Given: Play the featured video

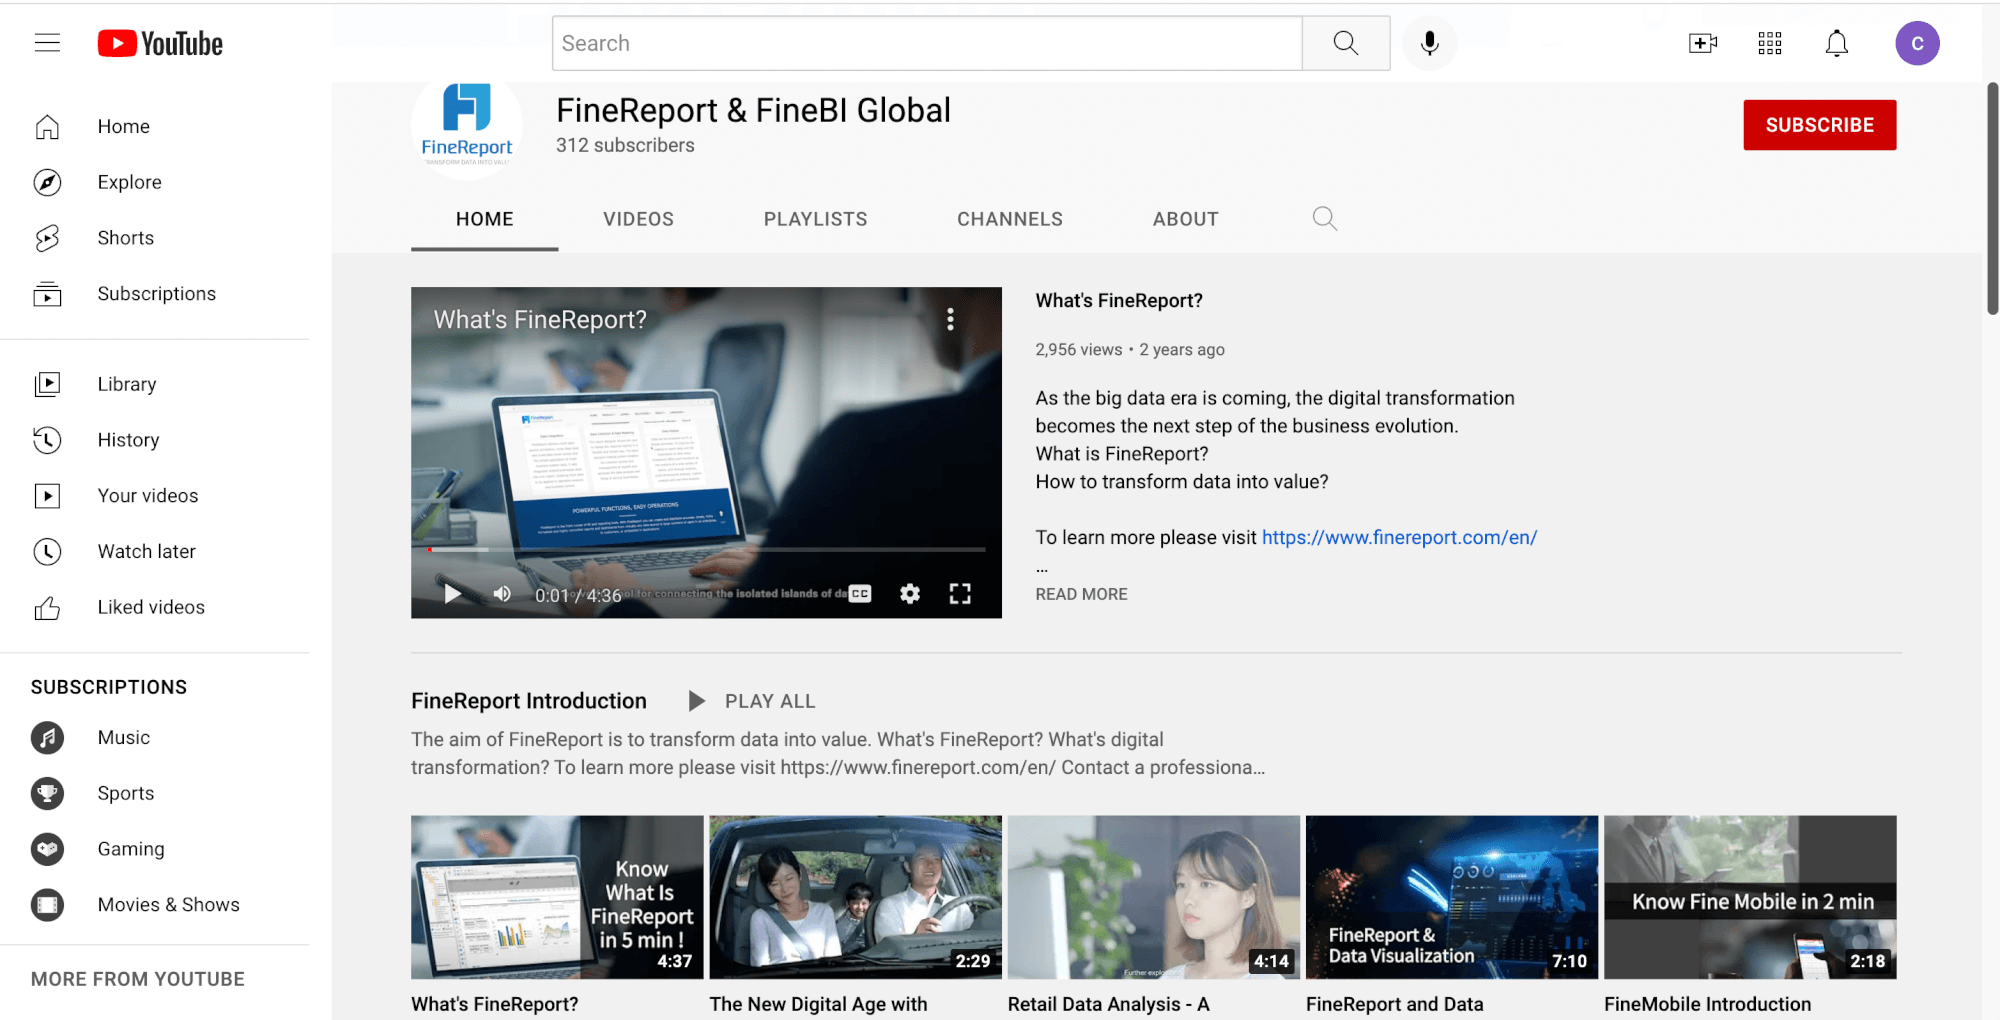Looking at the screenshot, I should (x=452, y=594).
